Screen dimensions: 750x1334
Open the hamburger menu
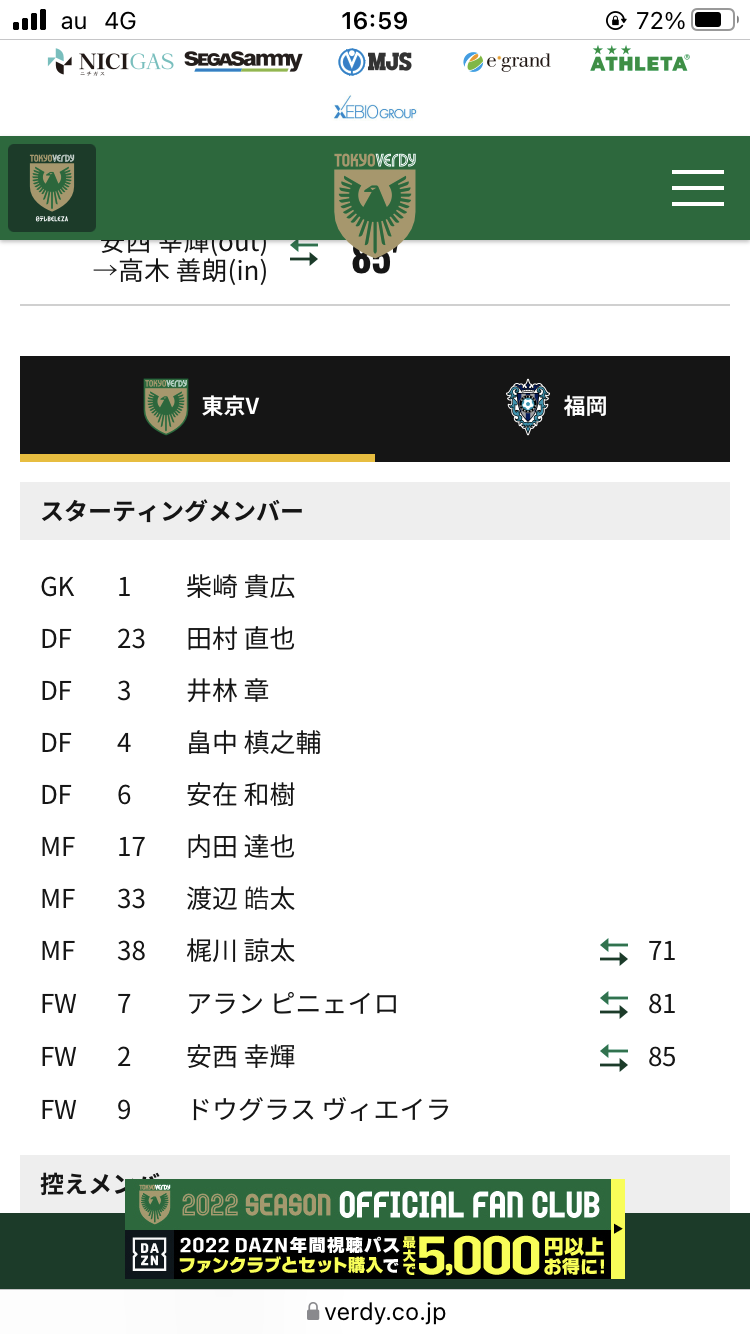697,188
